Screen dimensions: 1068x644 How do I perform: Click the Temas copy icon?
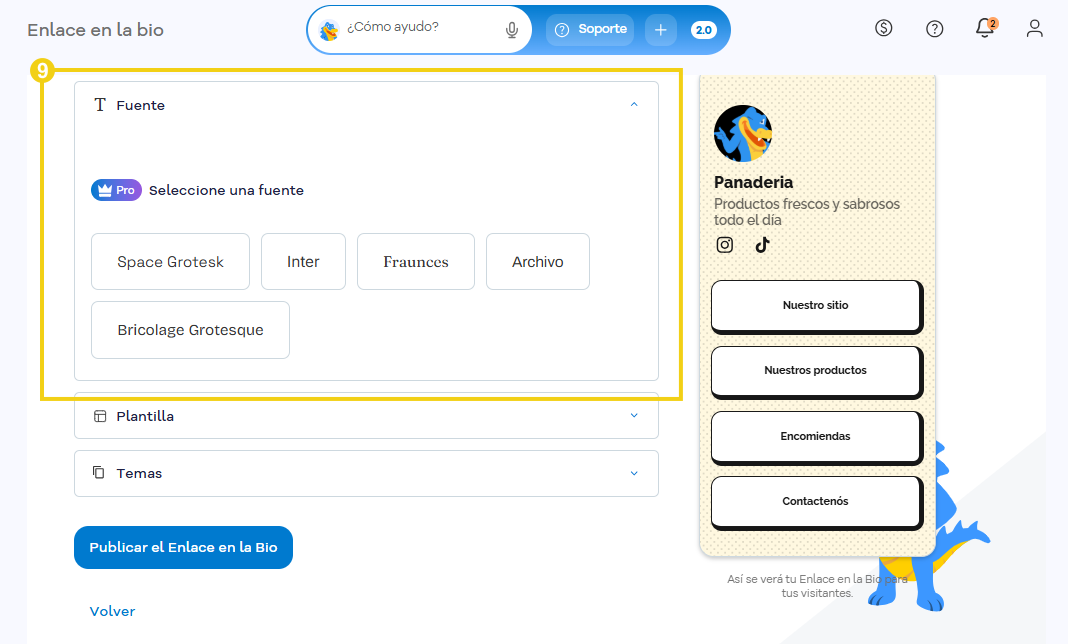(x=99, y=472)
